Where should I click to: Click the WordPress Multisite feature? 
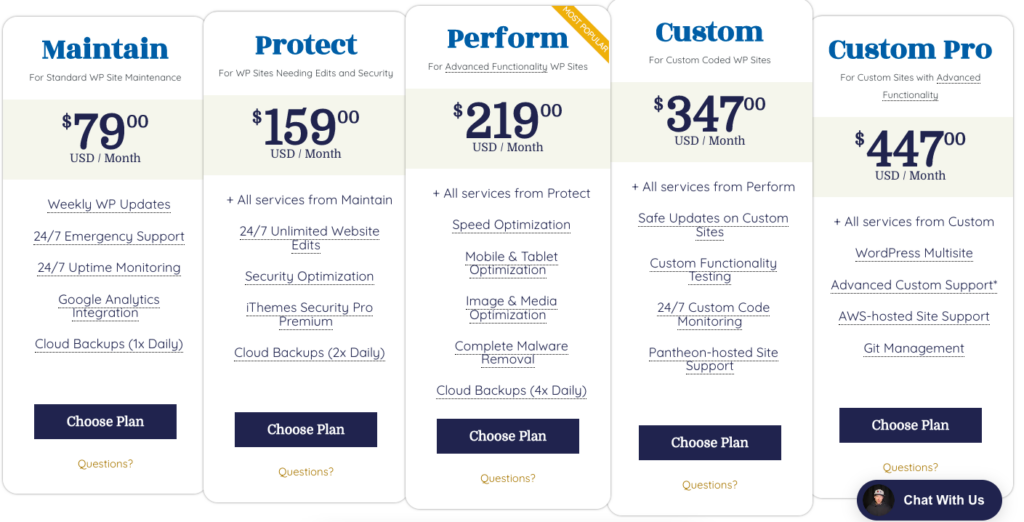click(914, 253)
